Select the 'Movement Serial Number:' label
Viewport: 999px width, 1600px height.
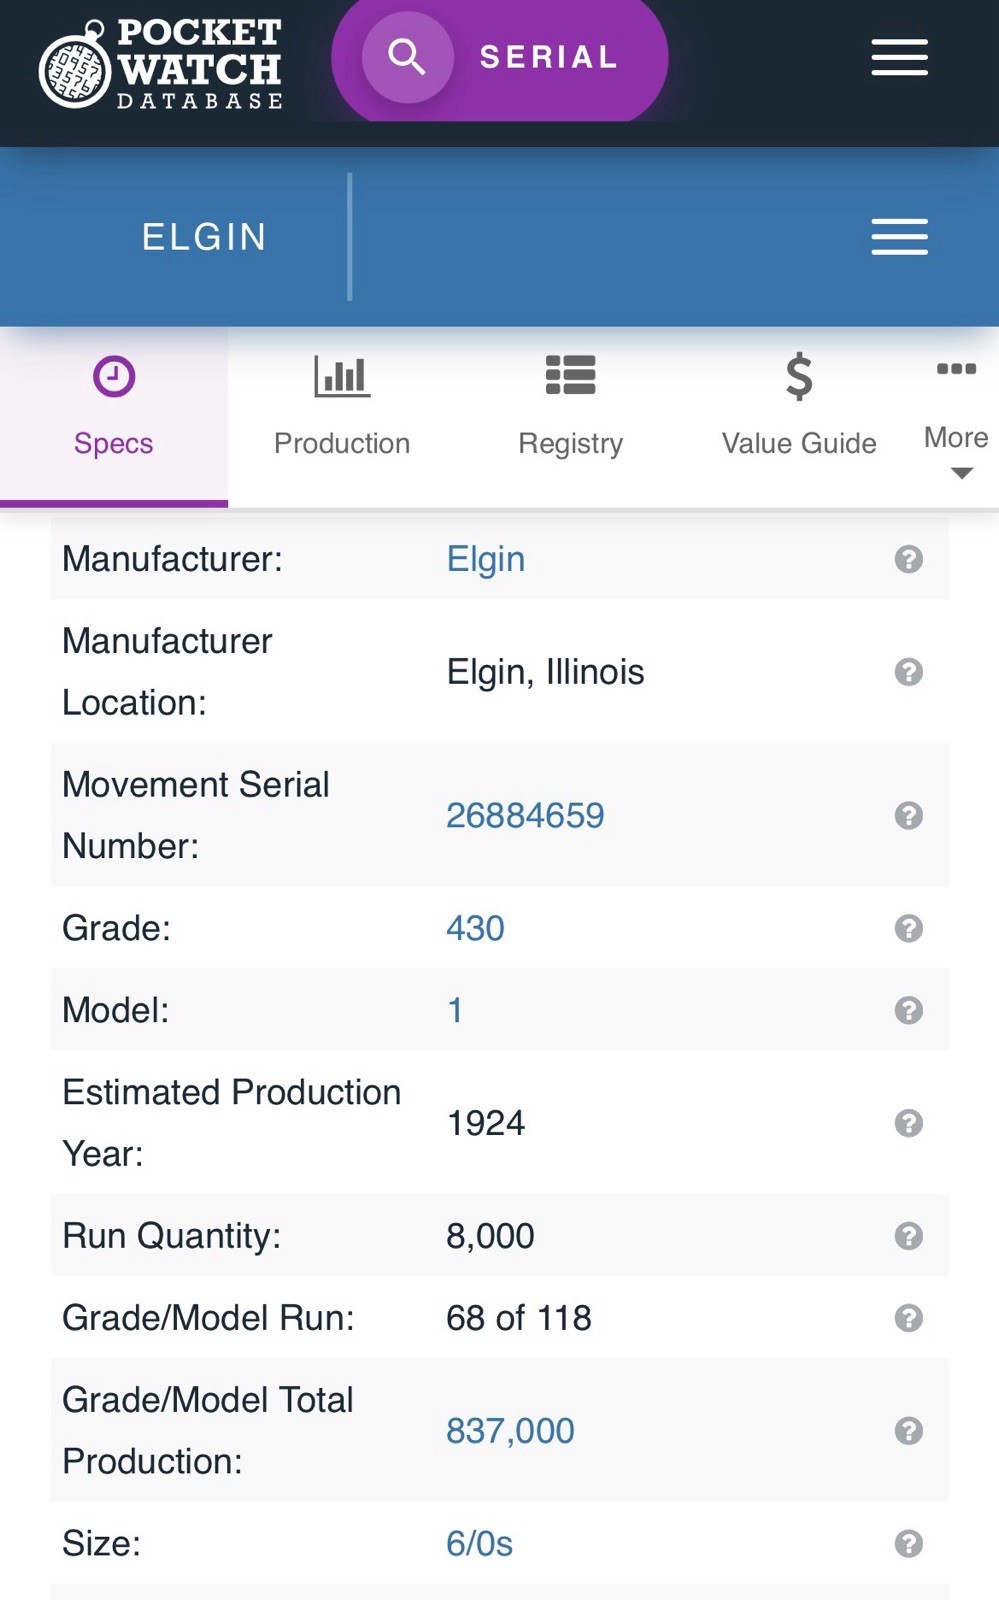(x=195, y=816)
